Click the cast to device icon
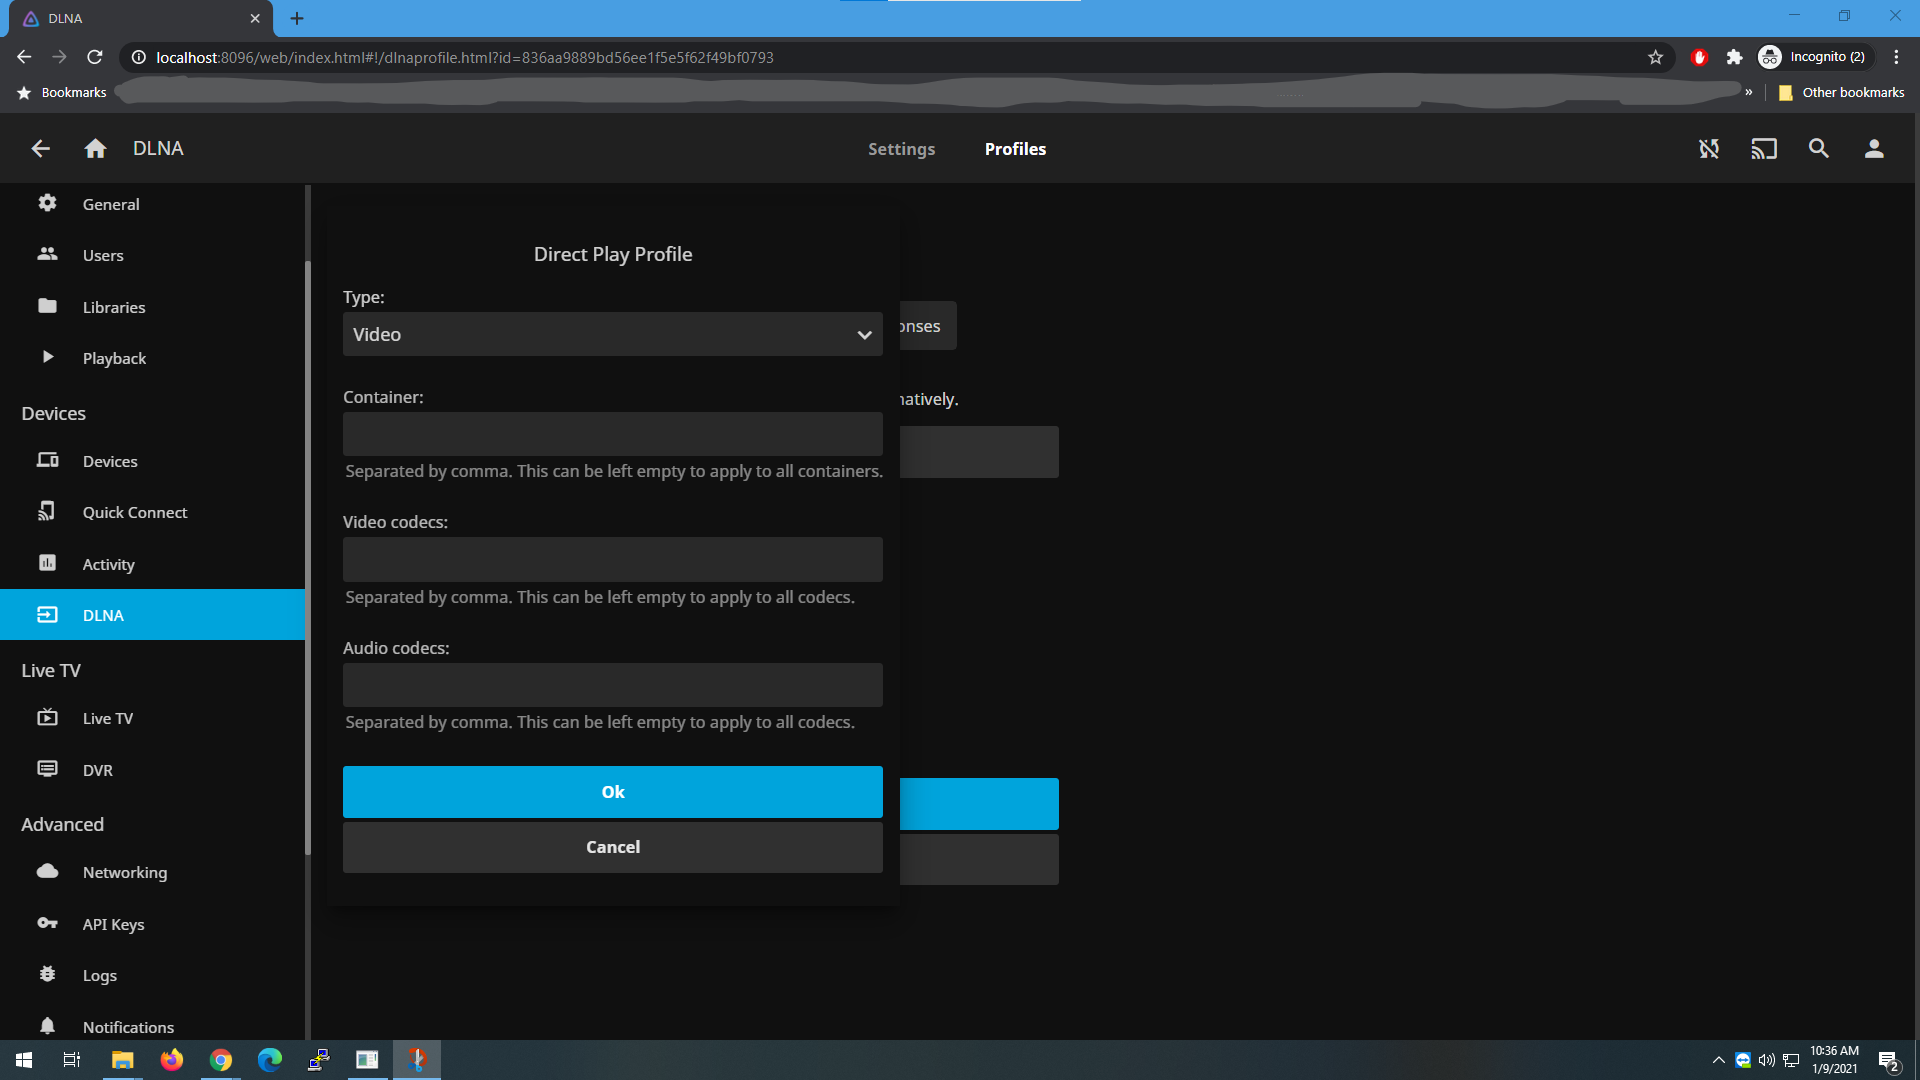 click(1764, 148)
